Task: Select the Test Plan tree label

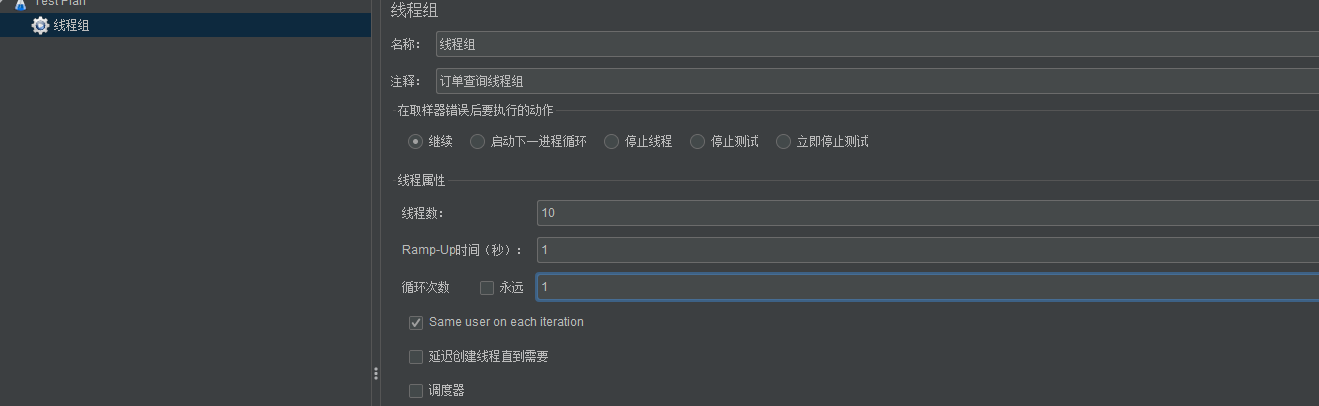Action: pyautogui.click(x=59, y=3)
